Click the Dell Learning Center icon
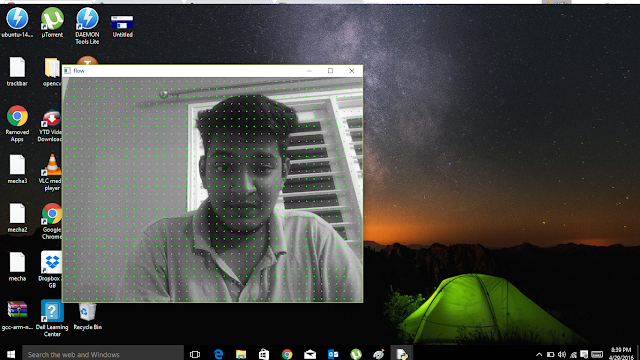 click(52, 318)
